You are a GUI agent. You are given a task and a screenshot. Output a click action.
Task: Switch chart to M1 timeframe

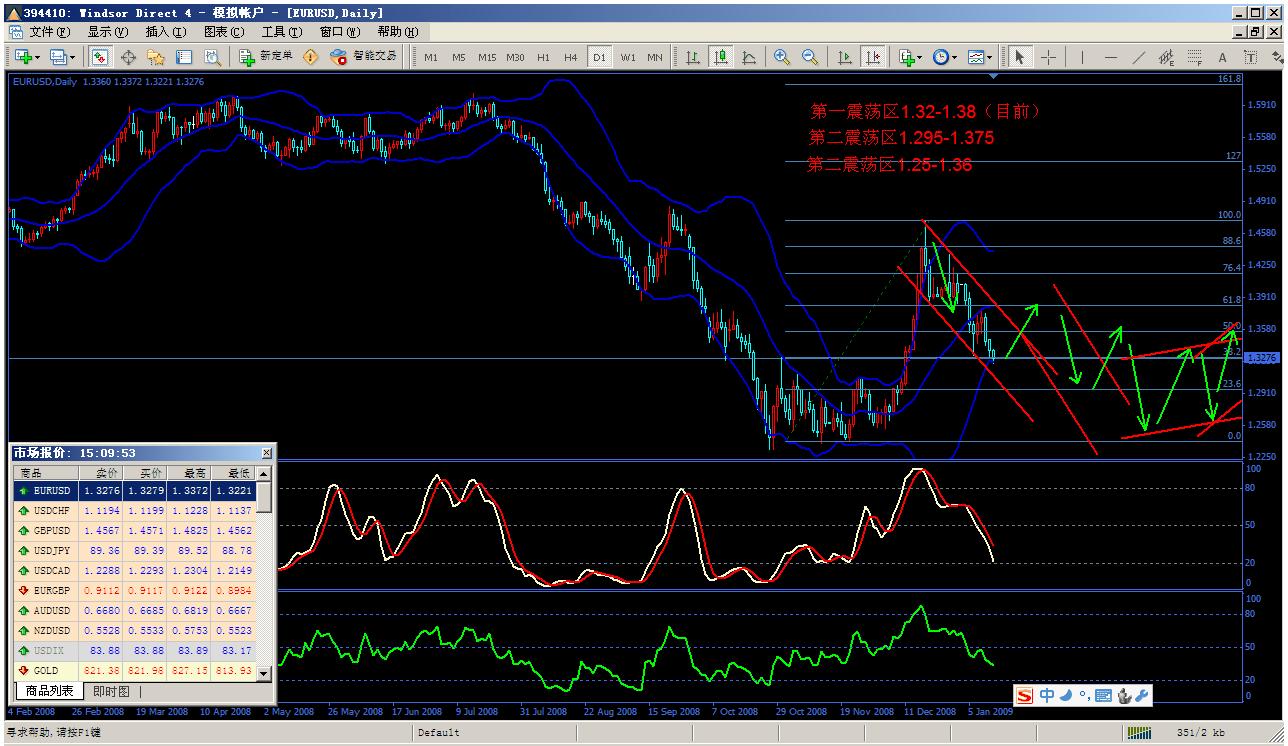(431, 57)
